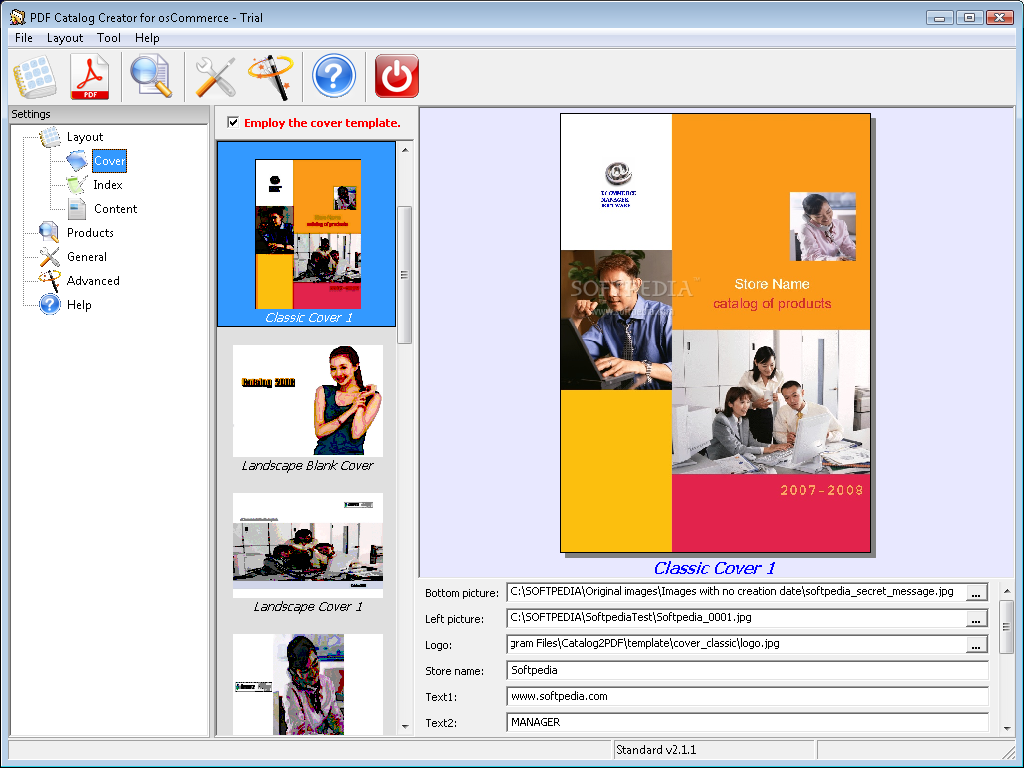The height and width of the screenshot is (768, 1024).
Task: Click the wrench and screwdriver settings icon
Action: coord(214,76)
